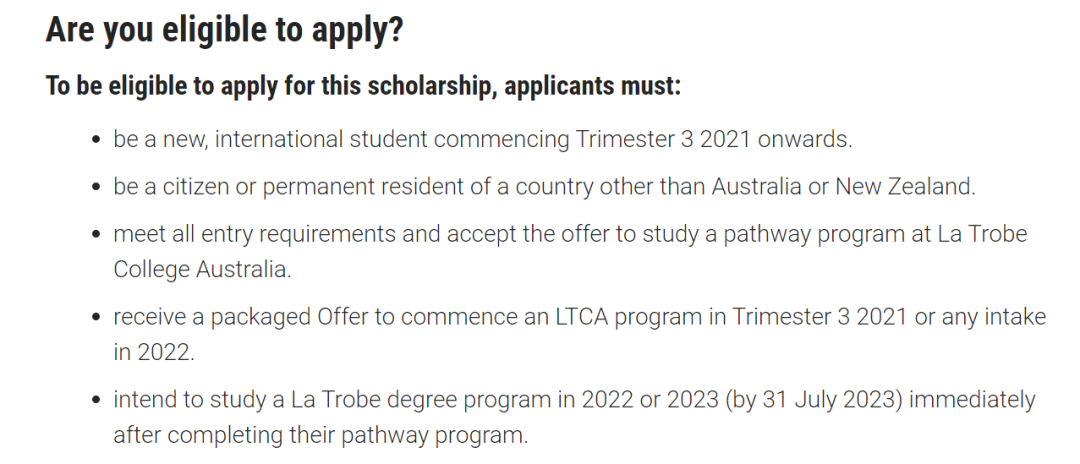Click the bullet dot before "meet all entry requirements"
This screenshot has width=1080, height=464.
96,235
